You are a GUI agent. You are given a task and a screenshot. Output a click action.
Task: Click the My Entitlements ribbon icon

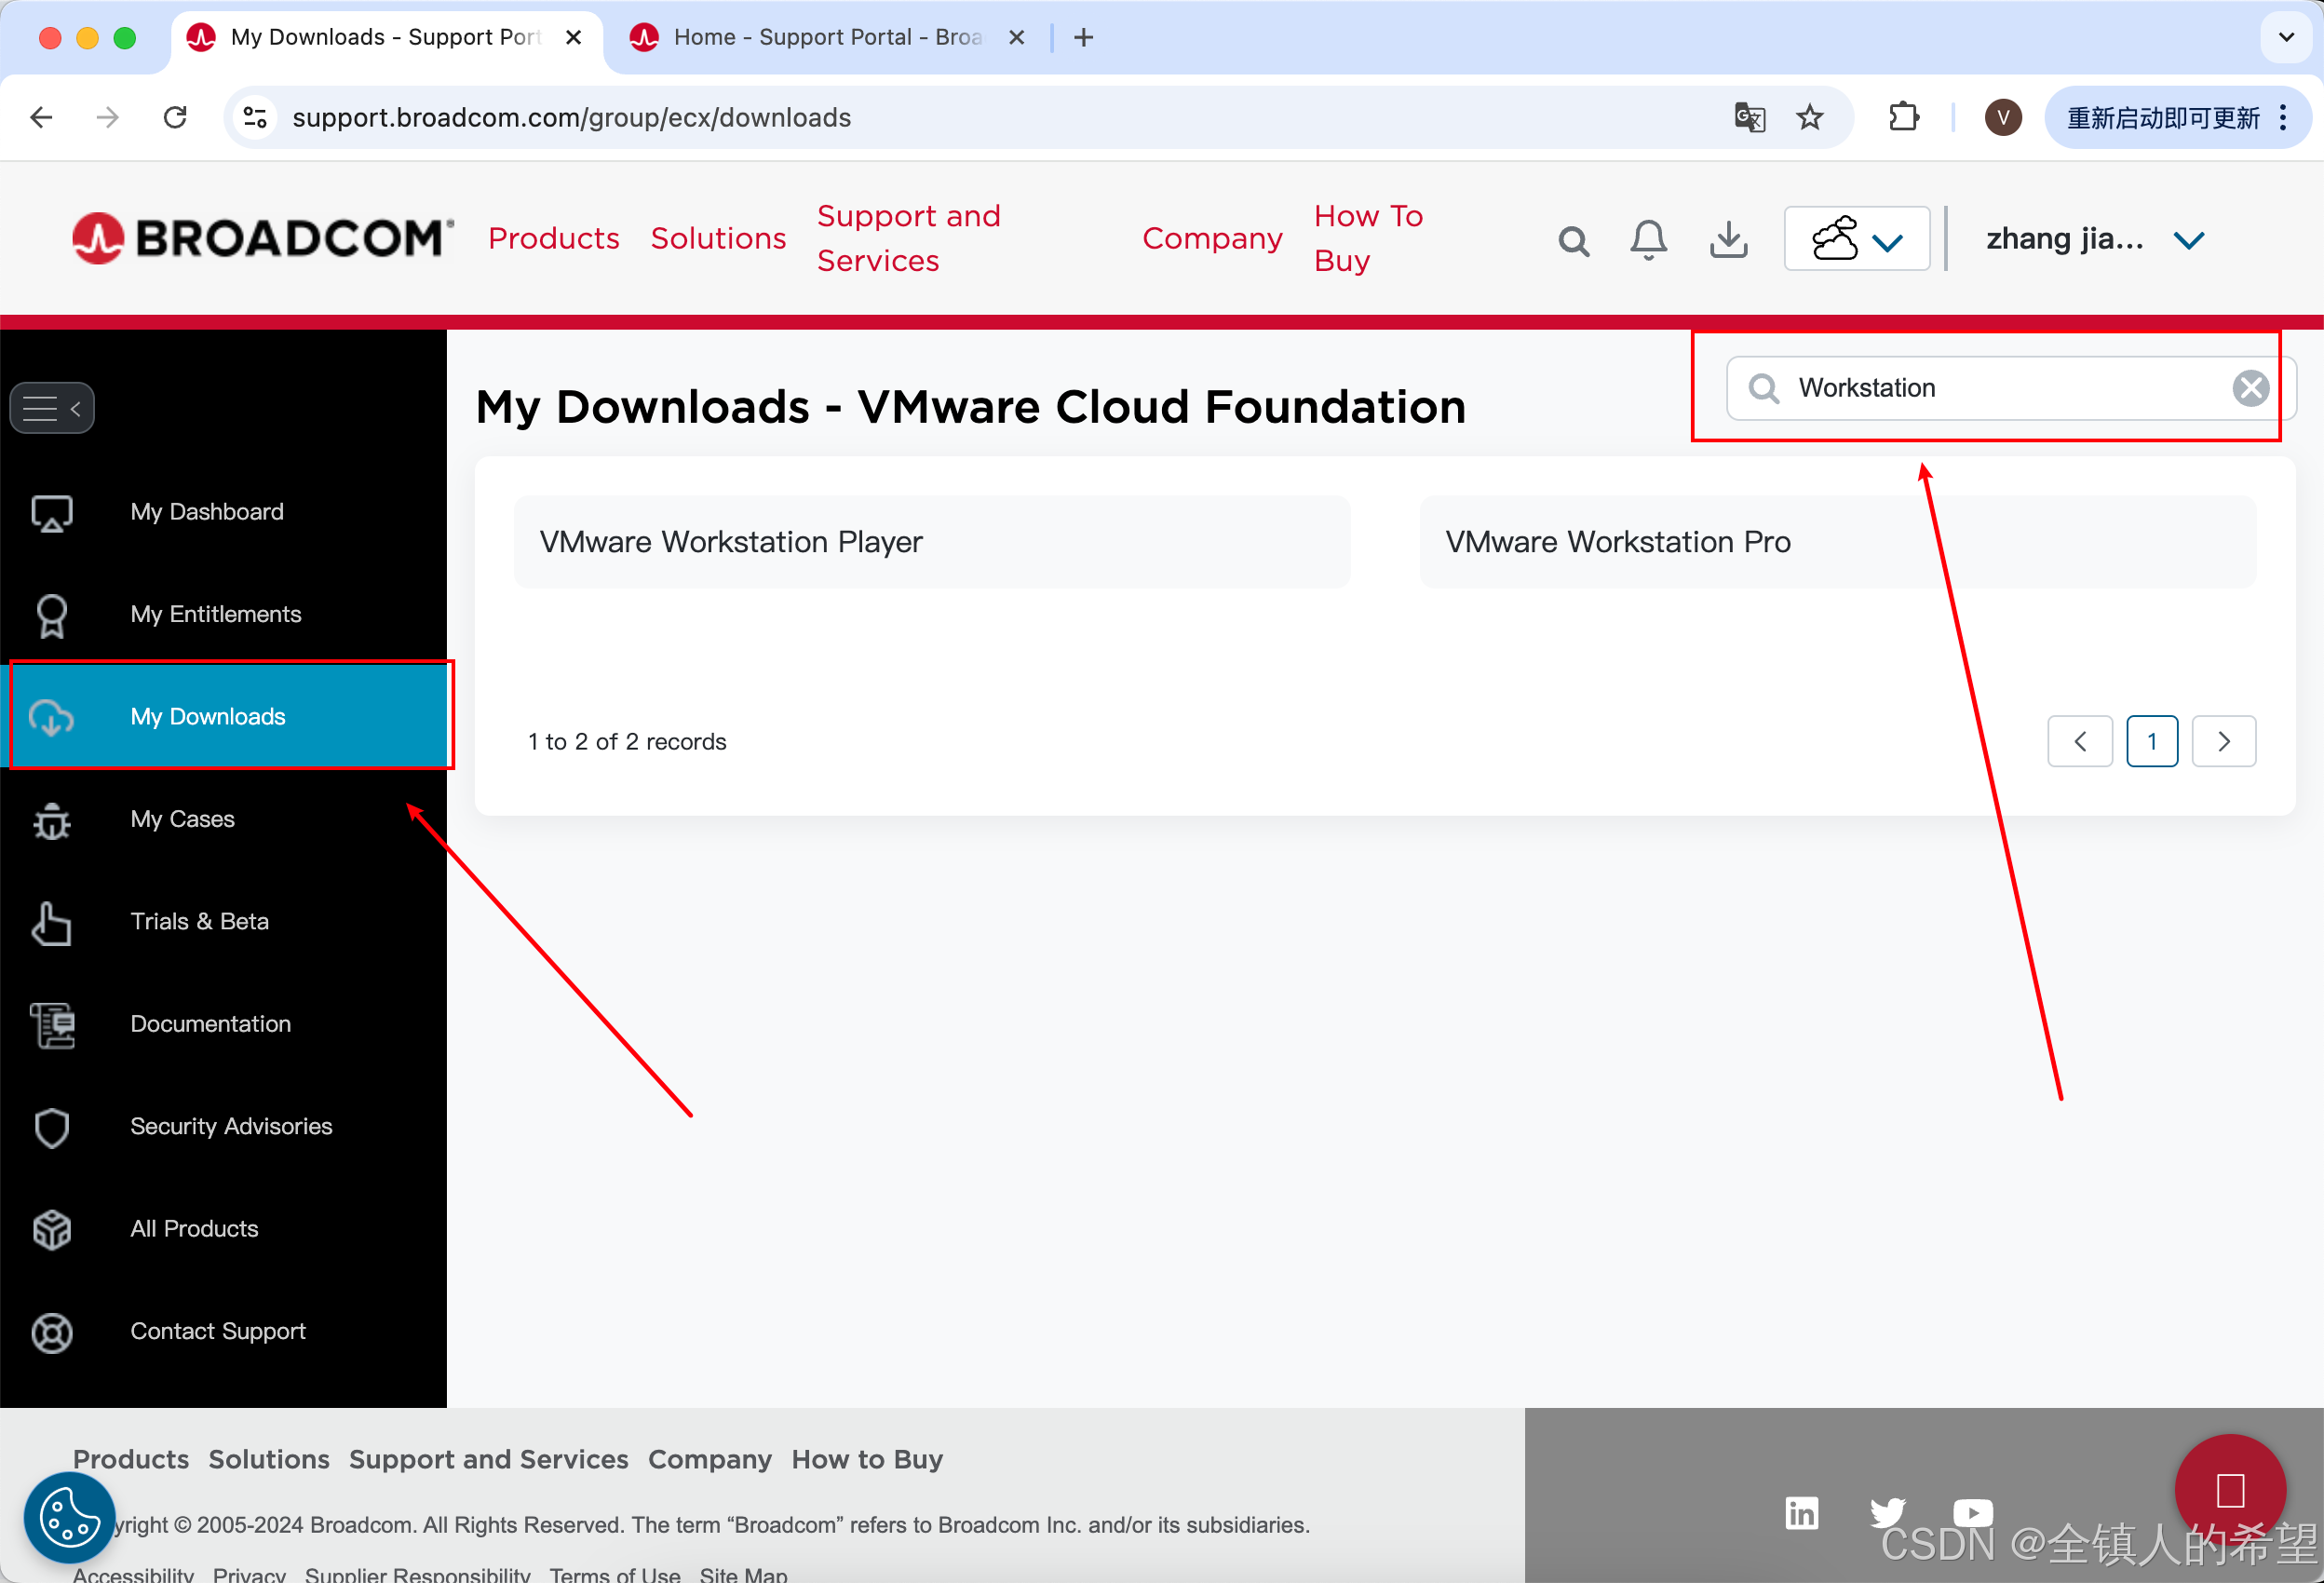[52, 616]
